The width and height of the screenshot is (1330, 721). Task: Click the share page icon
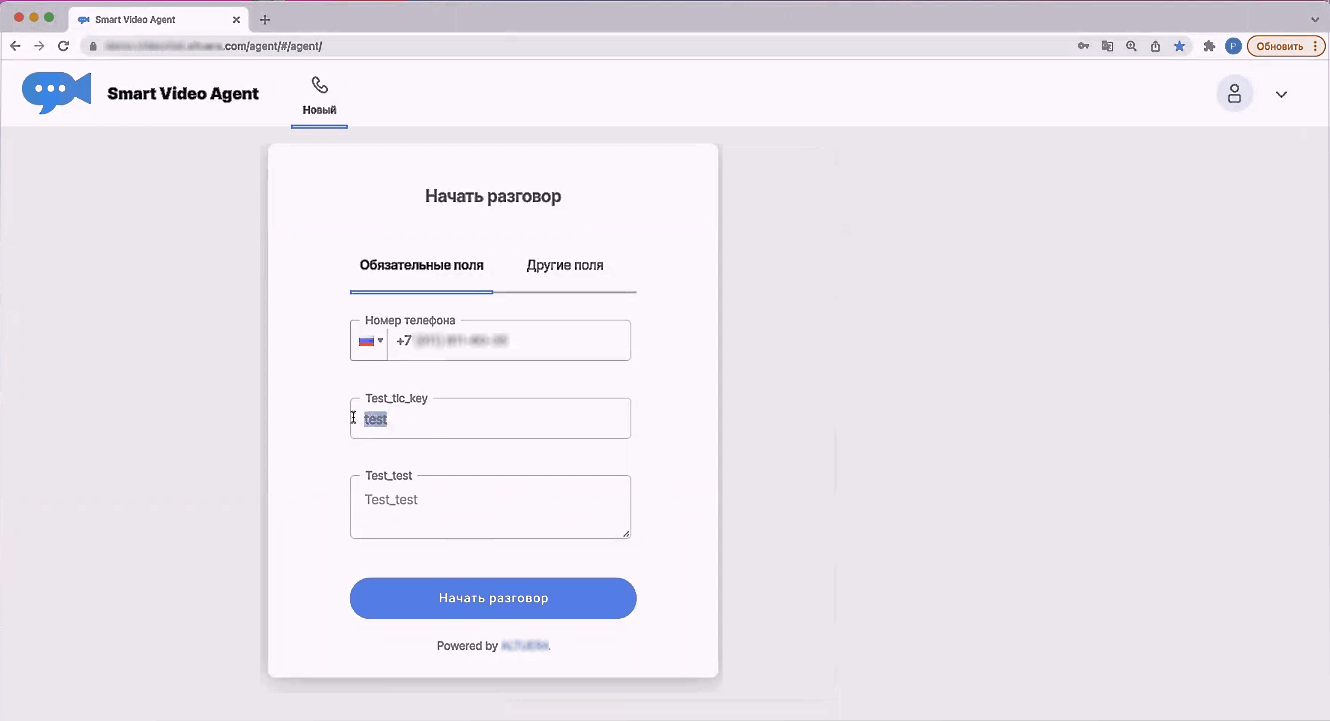click(1155, 46)
